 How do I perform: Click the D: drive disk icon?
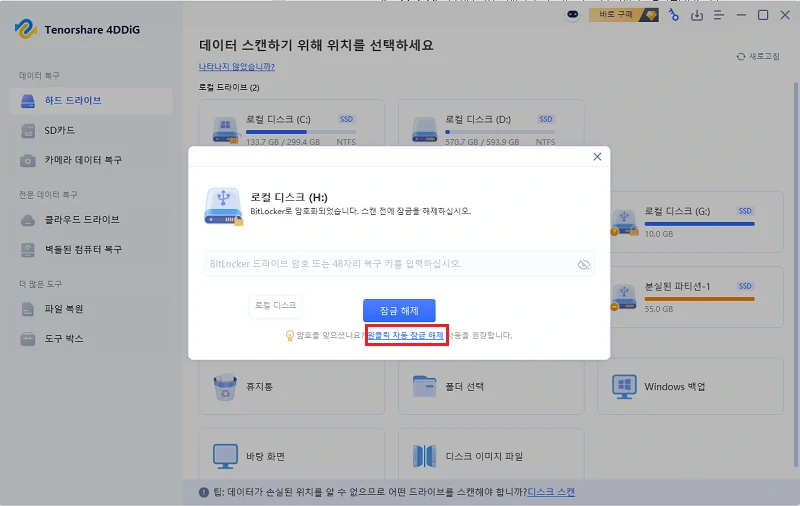coord(424,130)
